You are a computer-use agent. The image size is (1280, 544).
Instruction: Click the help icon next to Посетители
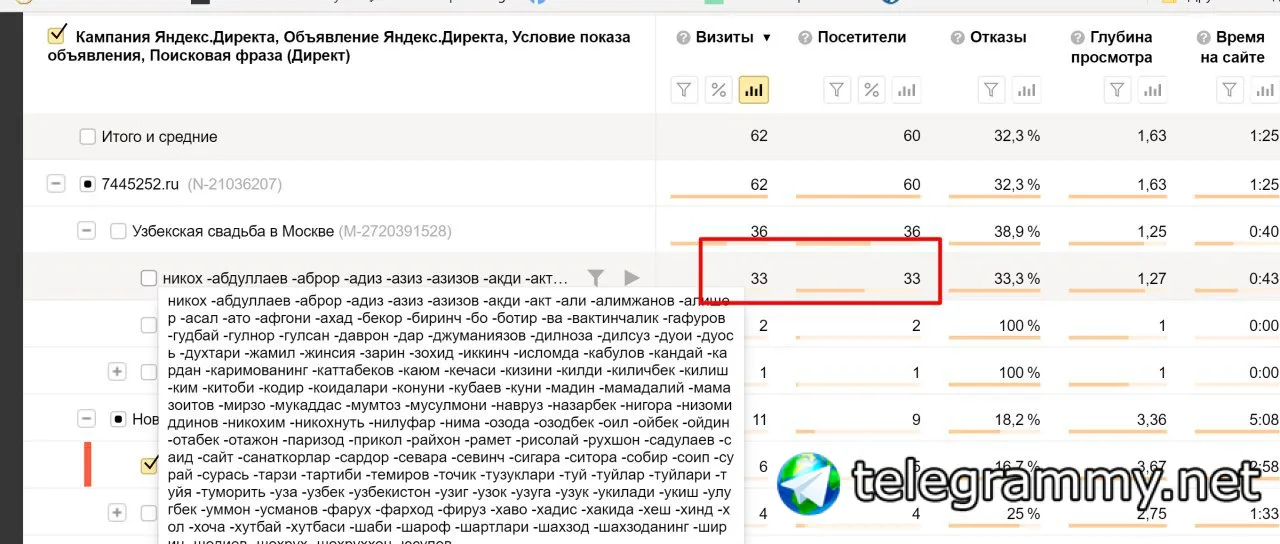coord(805,38)
